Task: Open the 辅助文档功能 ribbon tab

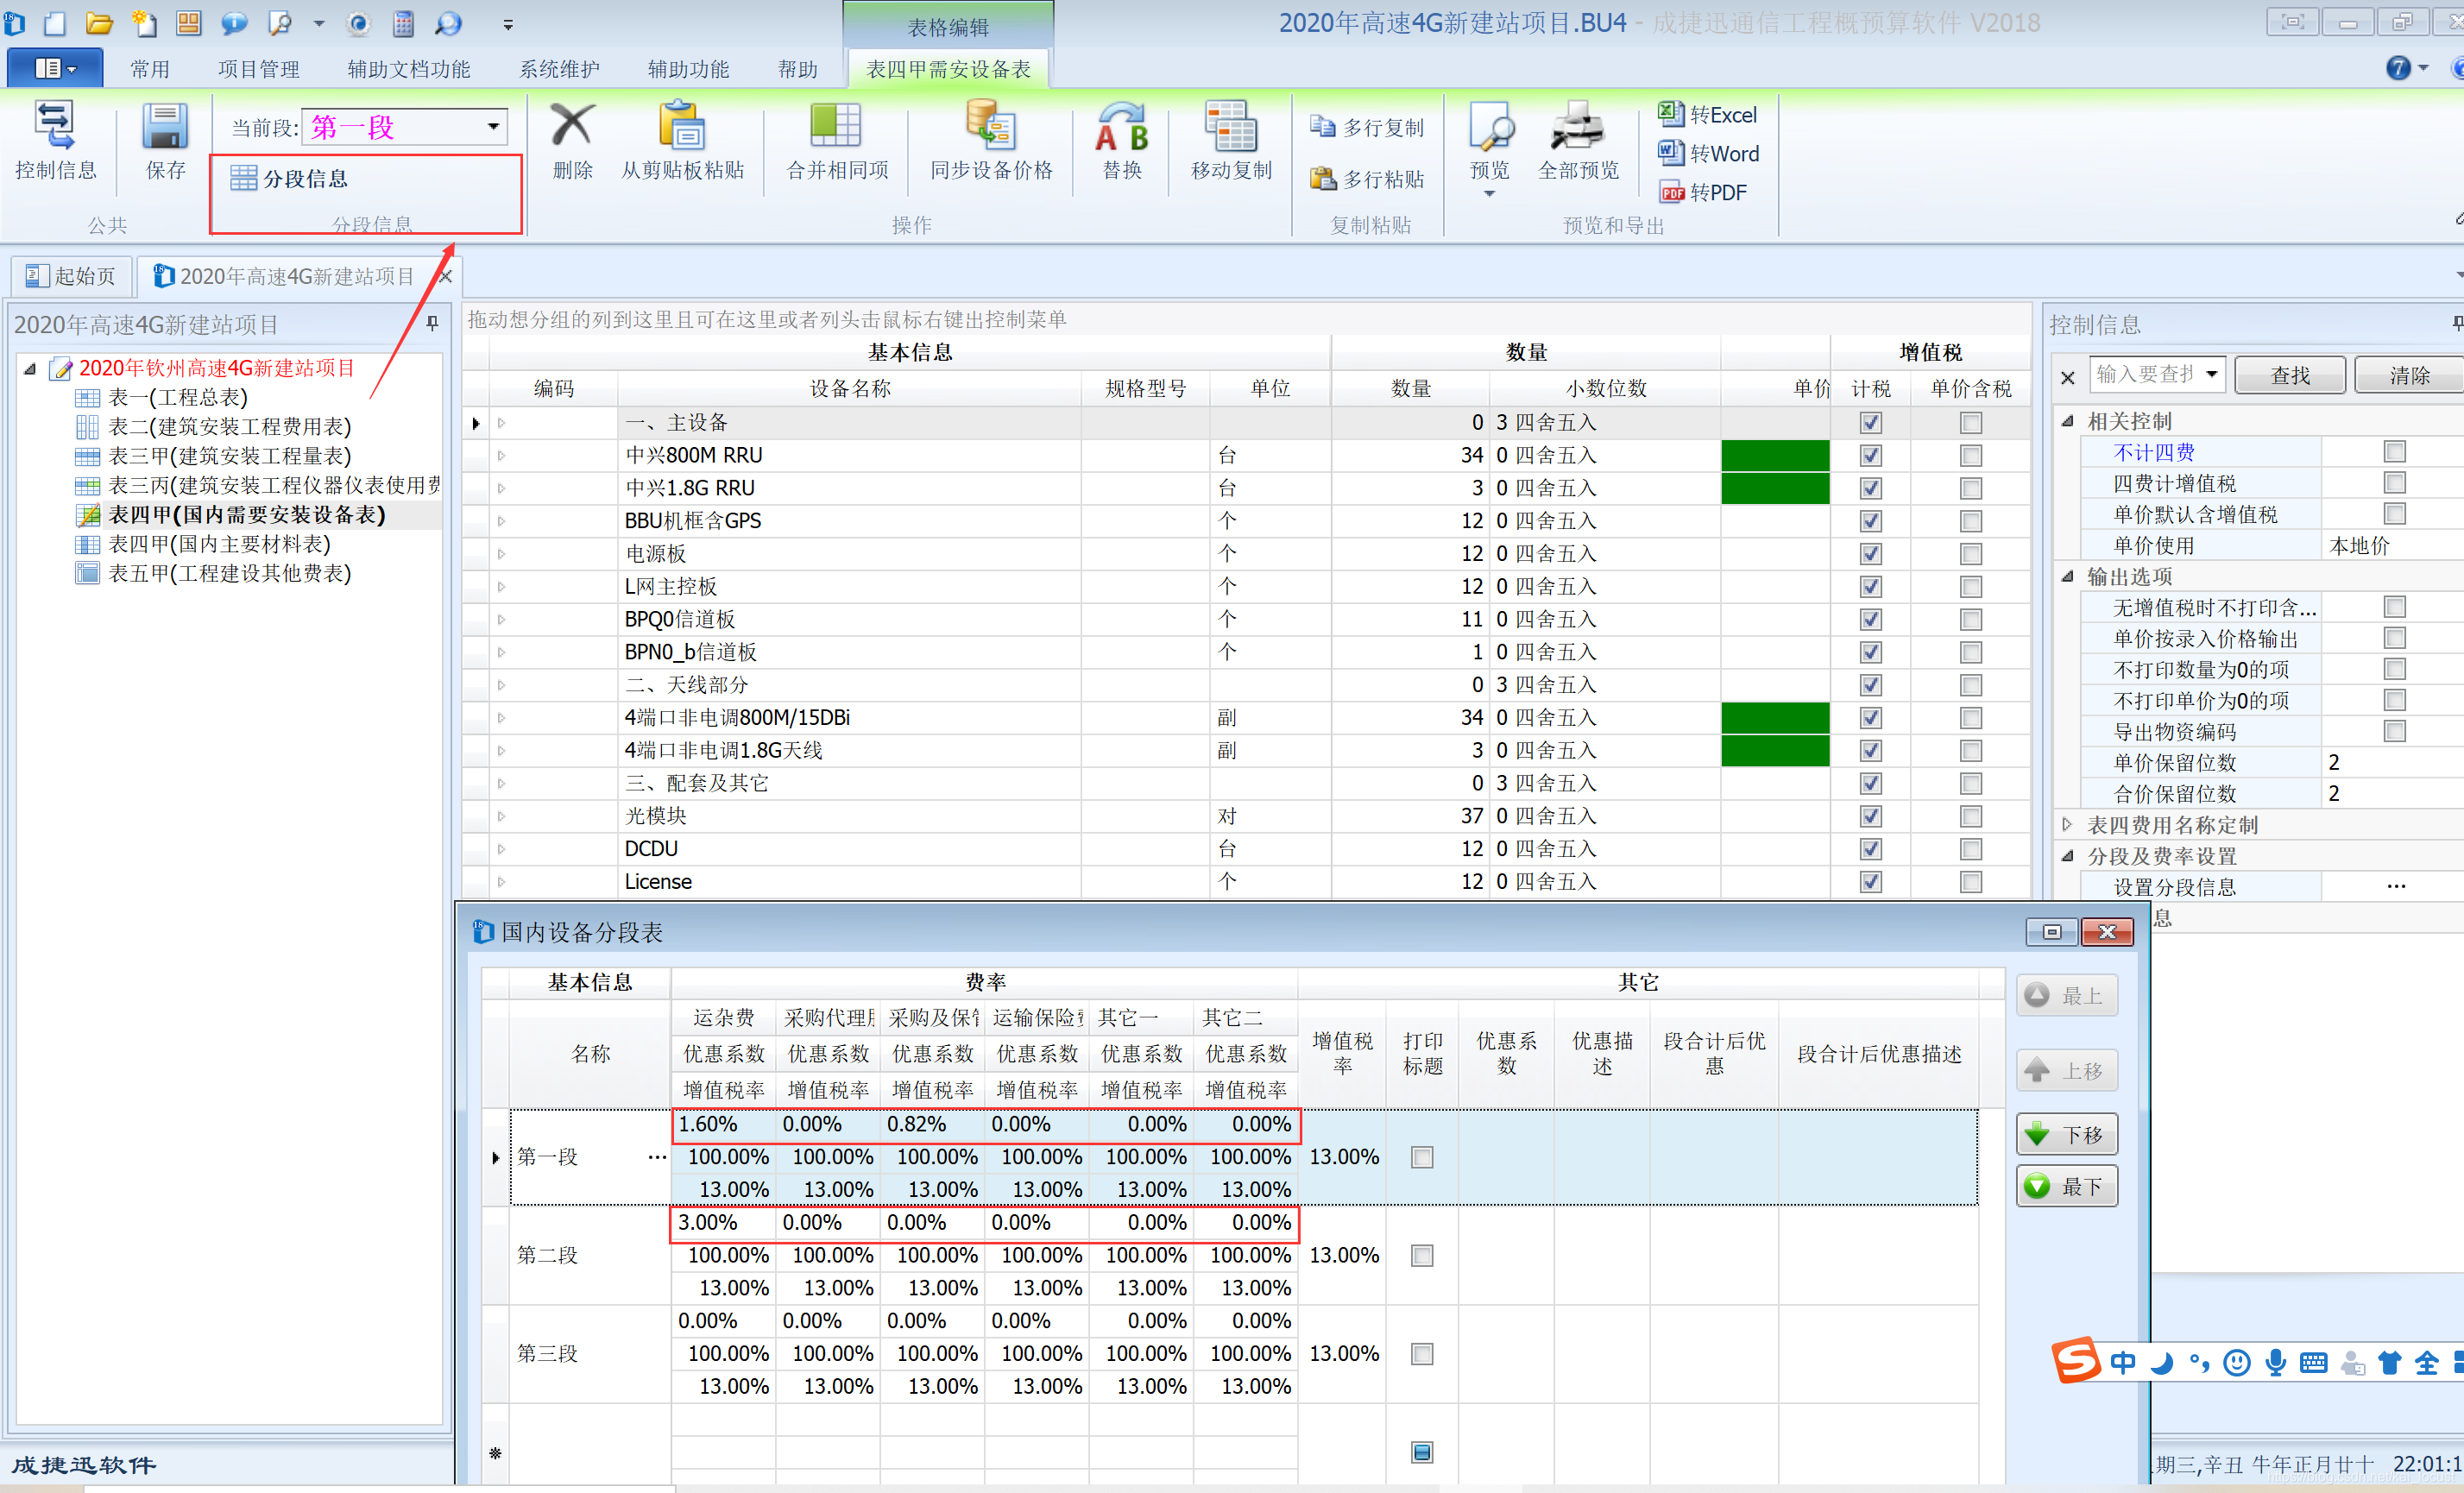Action: point(409,69)
